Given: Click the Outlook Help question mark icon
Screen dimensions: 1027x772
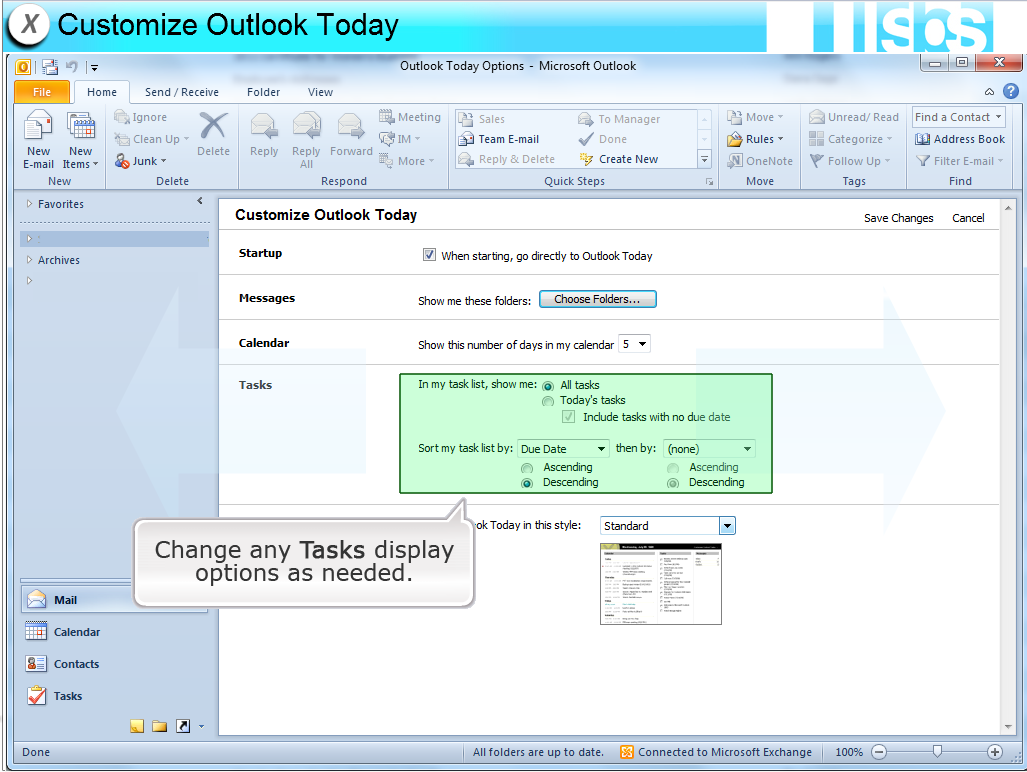Looking at the screenshot, I should click(1011, 92).
